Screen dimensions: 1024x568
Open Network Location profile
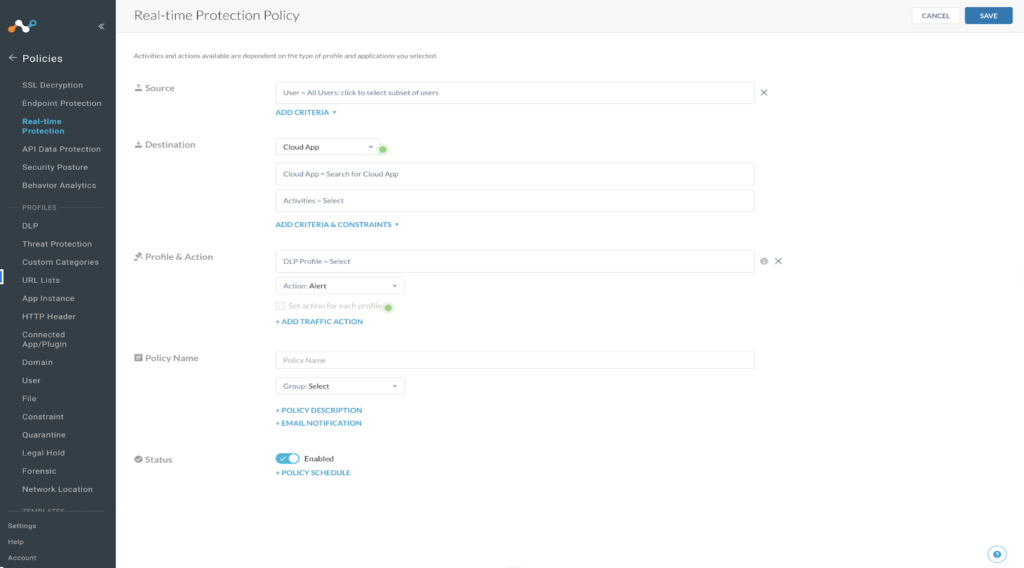click(x=57, y=490)
